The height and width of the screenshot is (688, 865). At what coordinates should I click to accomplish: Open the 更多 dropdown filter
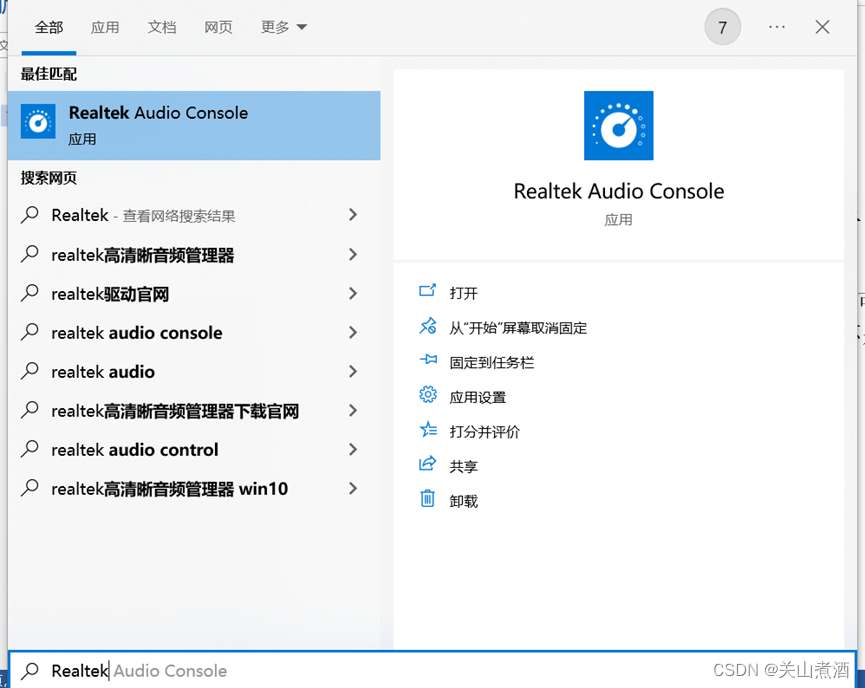(284, 27)
